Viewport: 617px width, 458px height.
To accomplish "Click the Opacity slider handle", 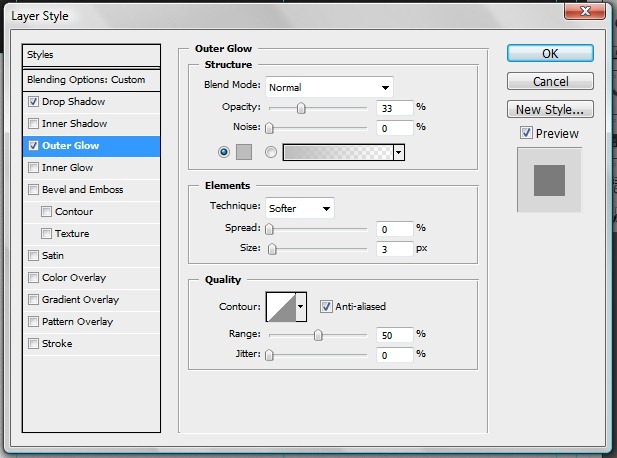I will [301, 107].
